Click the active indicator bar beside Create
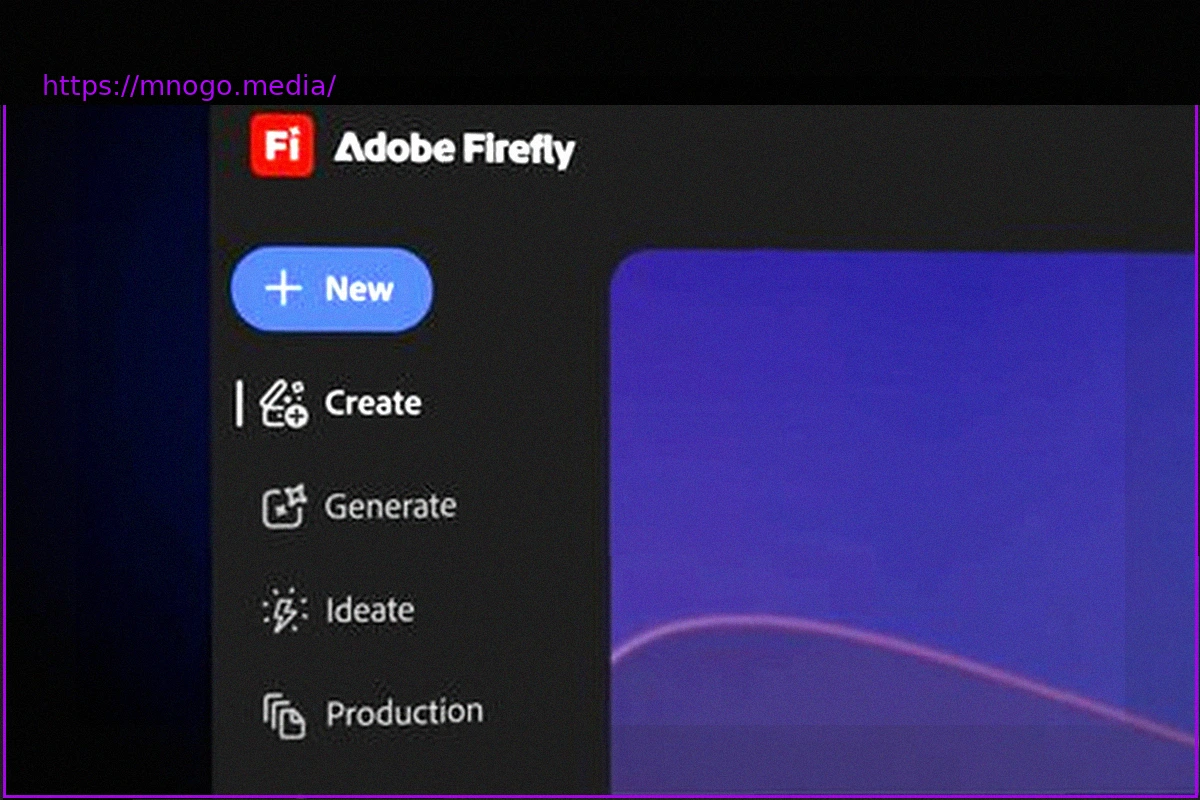 coord(240,403)
